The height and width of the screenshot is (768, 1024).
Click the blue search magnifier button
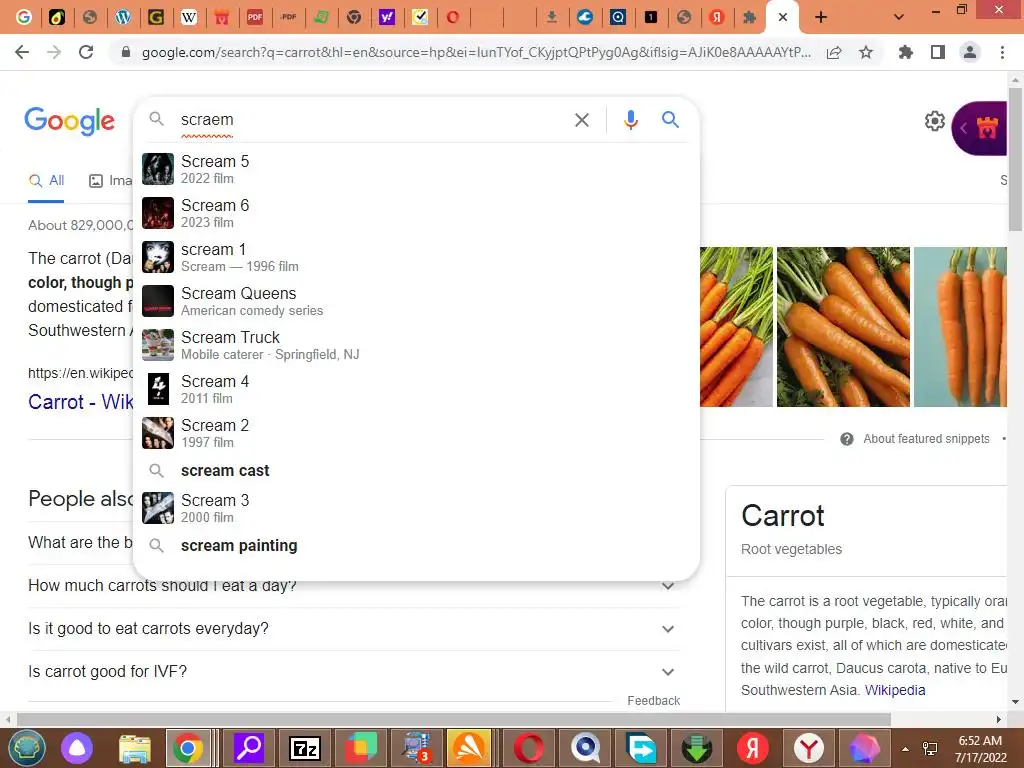[670, 120]
